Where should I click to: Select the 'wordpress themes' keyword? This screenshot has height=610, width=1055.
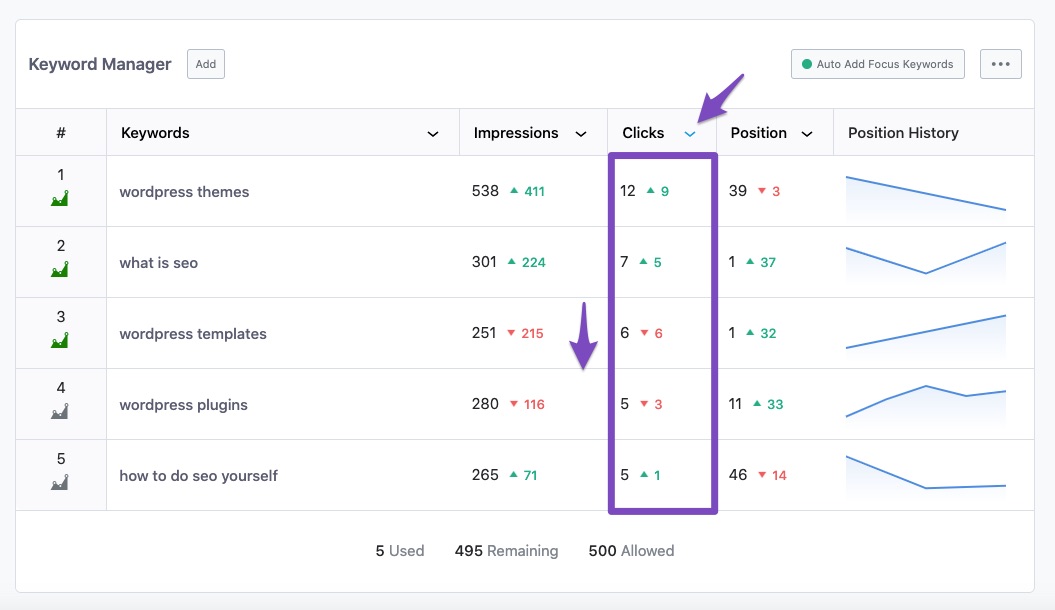(184, 192)
